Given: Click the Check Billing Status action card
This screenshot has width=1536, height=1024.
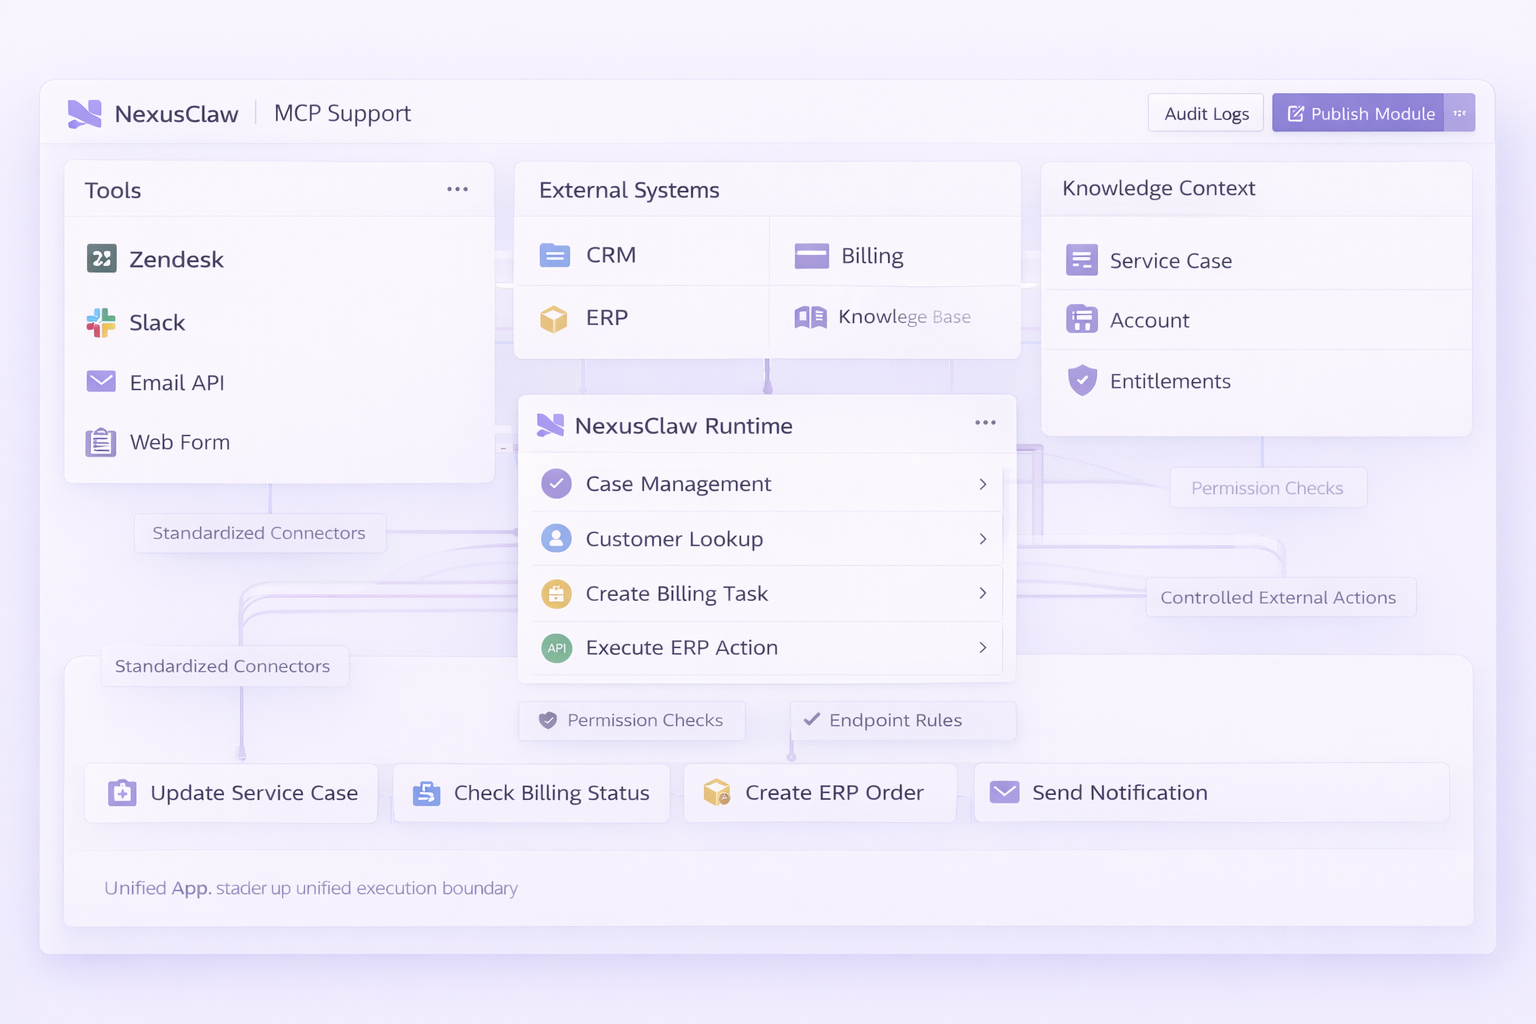Looking at the screenshot, I should 531,793.
